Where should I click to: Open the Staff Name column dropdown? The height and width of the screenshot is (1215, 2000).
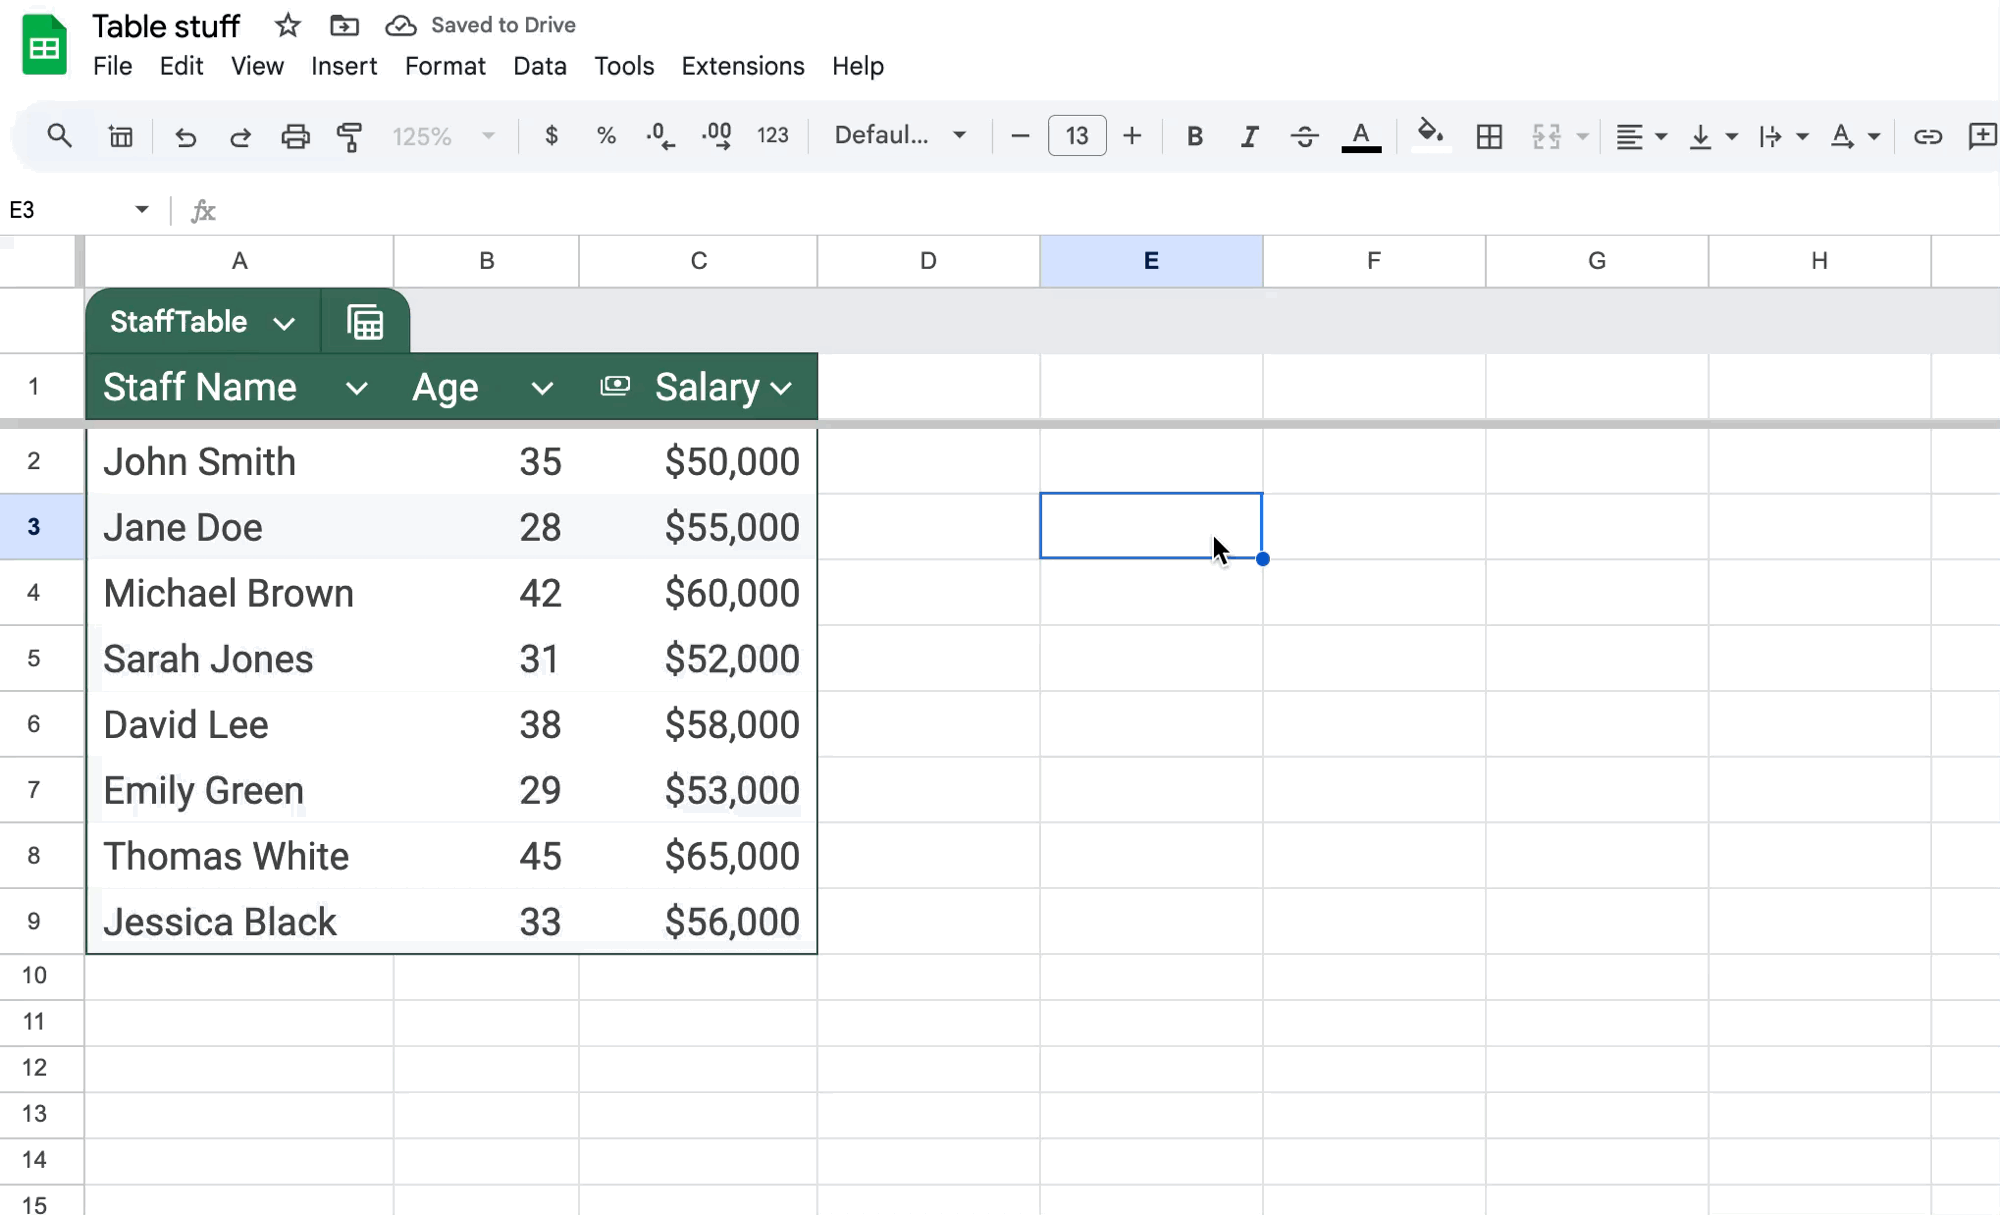[x=356, y=388]
